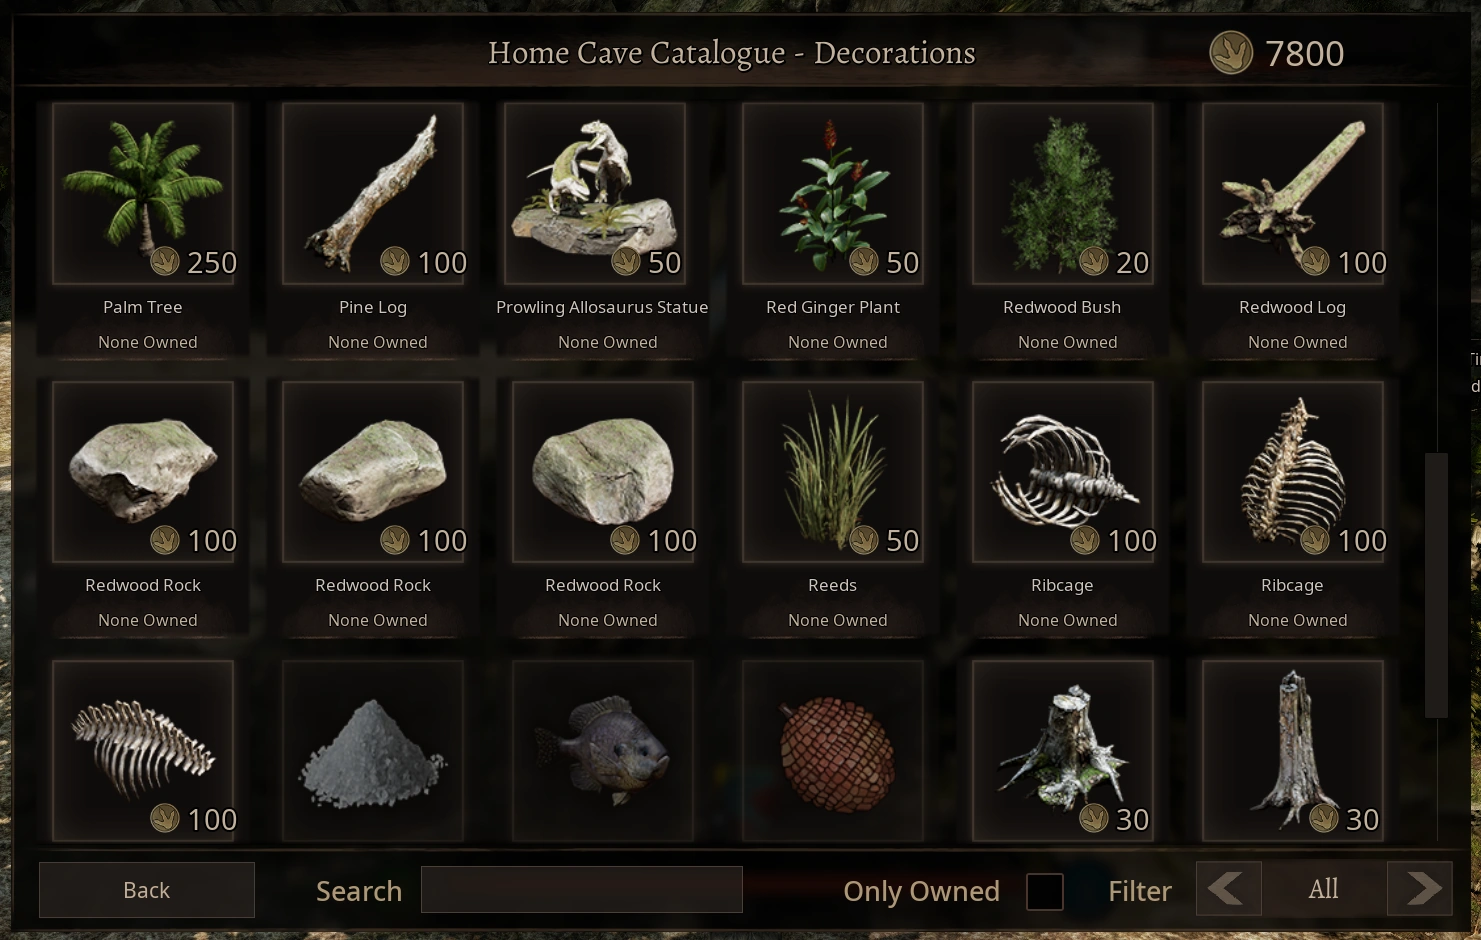Screen dimensions: 1481x940
Task: Advance filter to next category with right arrow
Action: pyautogui.click(x=1420, y=888)
